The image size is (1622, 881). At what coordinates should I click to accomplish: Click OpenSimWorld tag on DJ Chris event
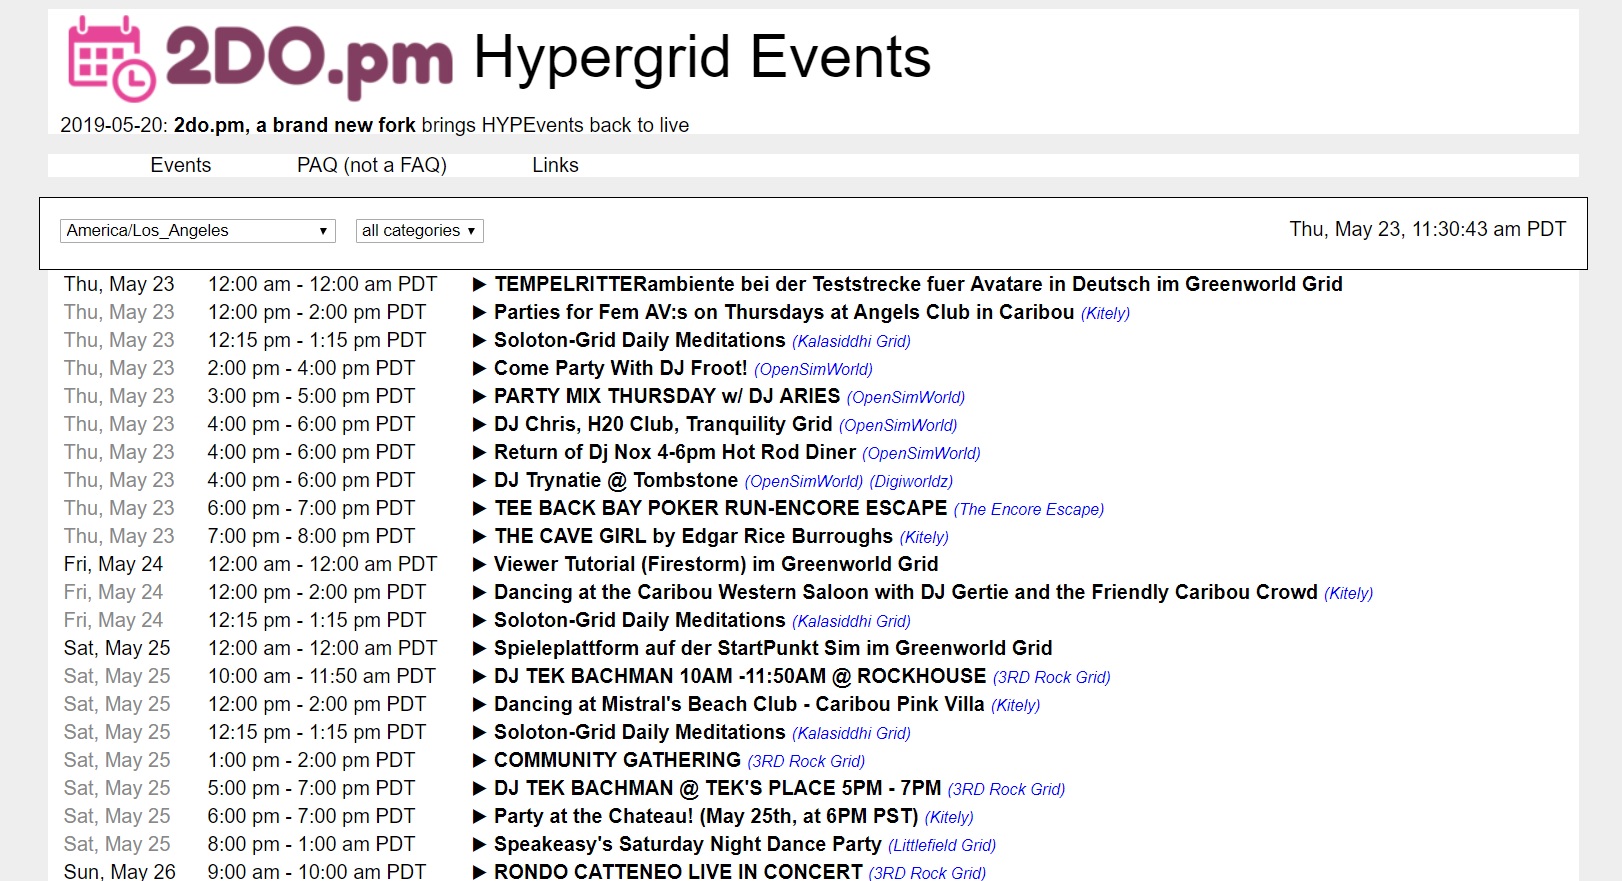898,425
